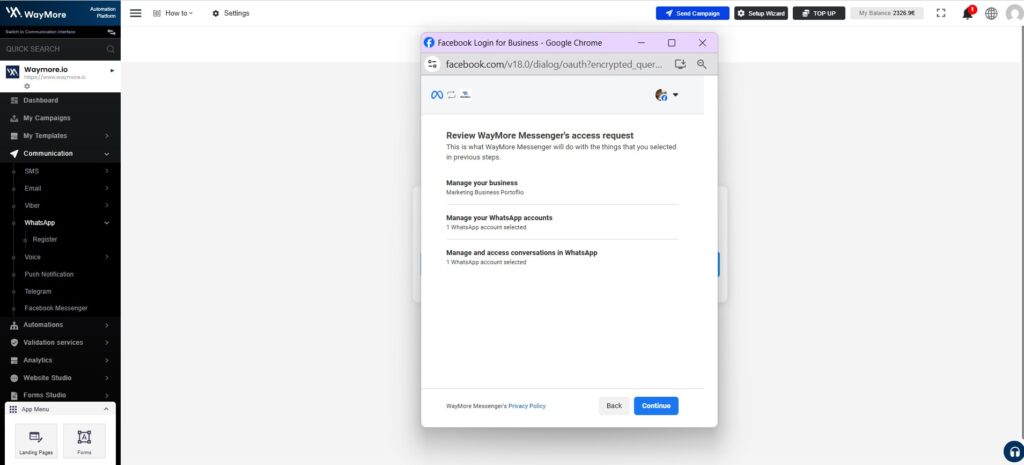Click the install app icon in popup address bar
This screenshot has height=465, width=1024.
(x=680, y=64)
